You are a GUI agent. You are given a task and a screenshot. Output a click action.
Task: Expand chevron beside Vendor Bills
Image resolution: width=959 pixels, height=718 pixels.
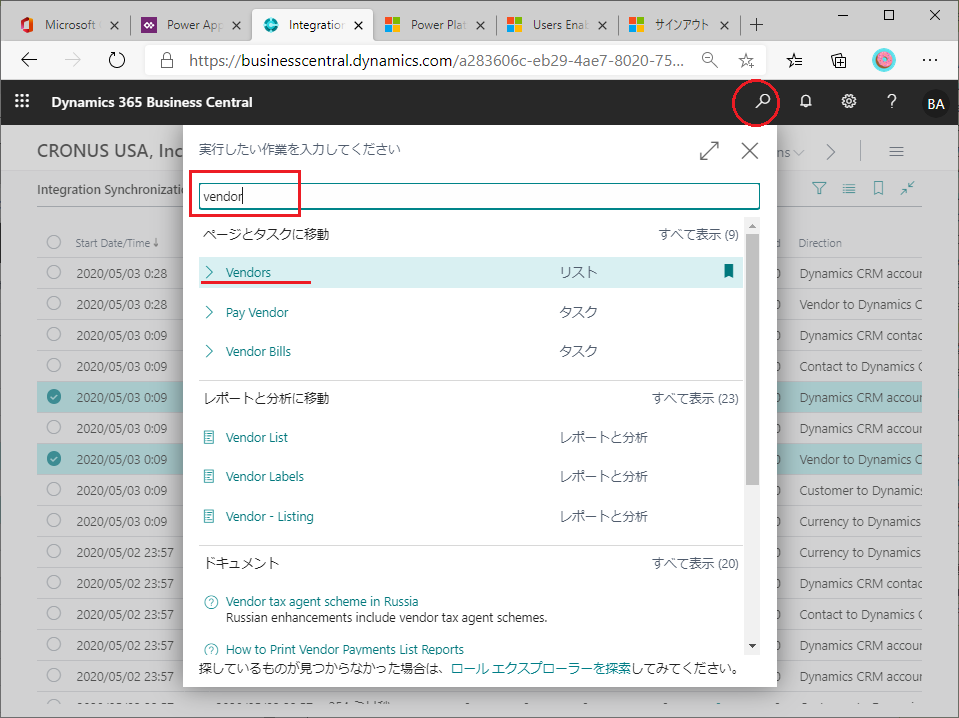coord(209,352)
